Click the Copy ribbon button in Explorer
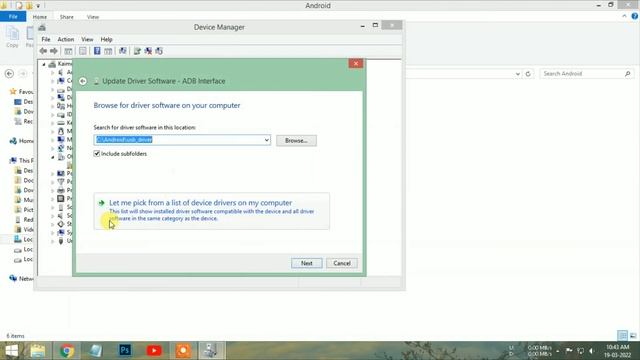 tap(12, 37)
